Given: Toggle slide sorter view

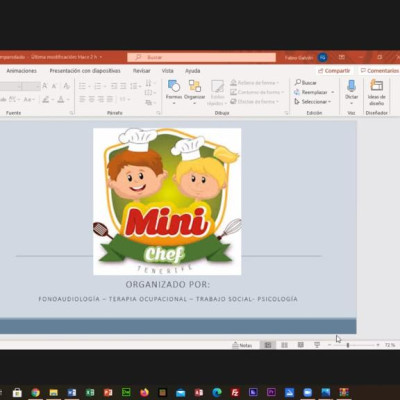Looking at the screenshot, I should click(284, 345).
